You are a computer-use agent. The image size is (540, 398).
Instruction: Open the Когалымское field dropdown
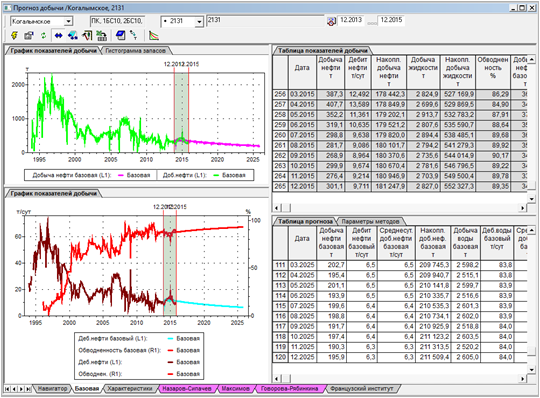click(x=68, y=21)
